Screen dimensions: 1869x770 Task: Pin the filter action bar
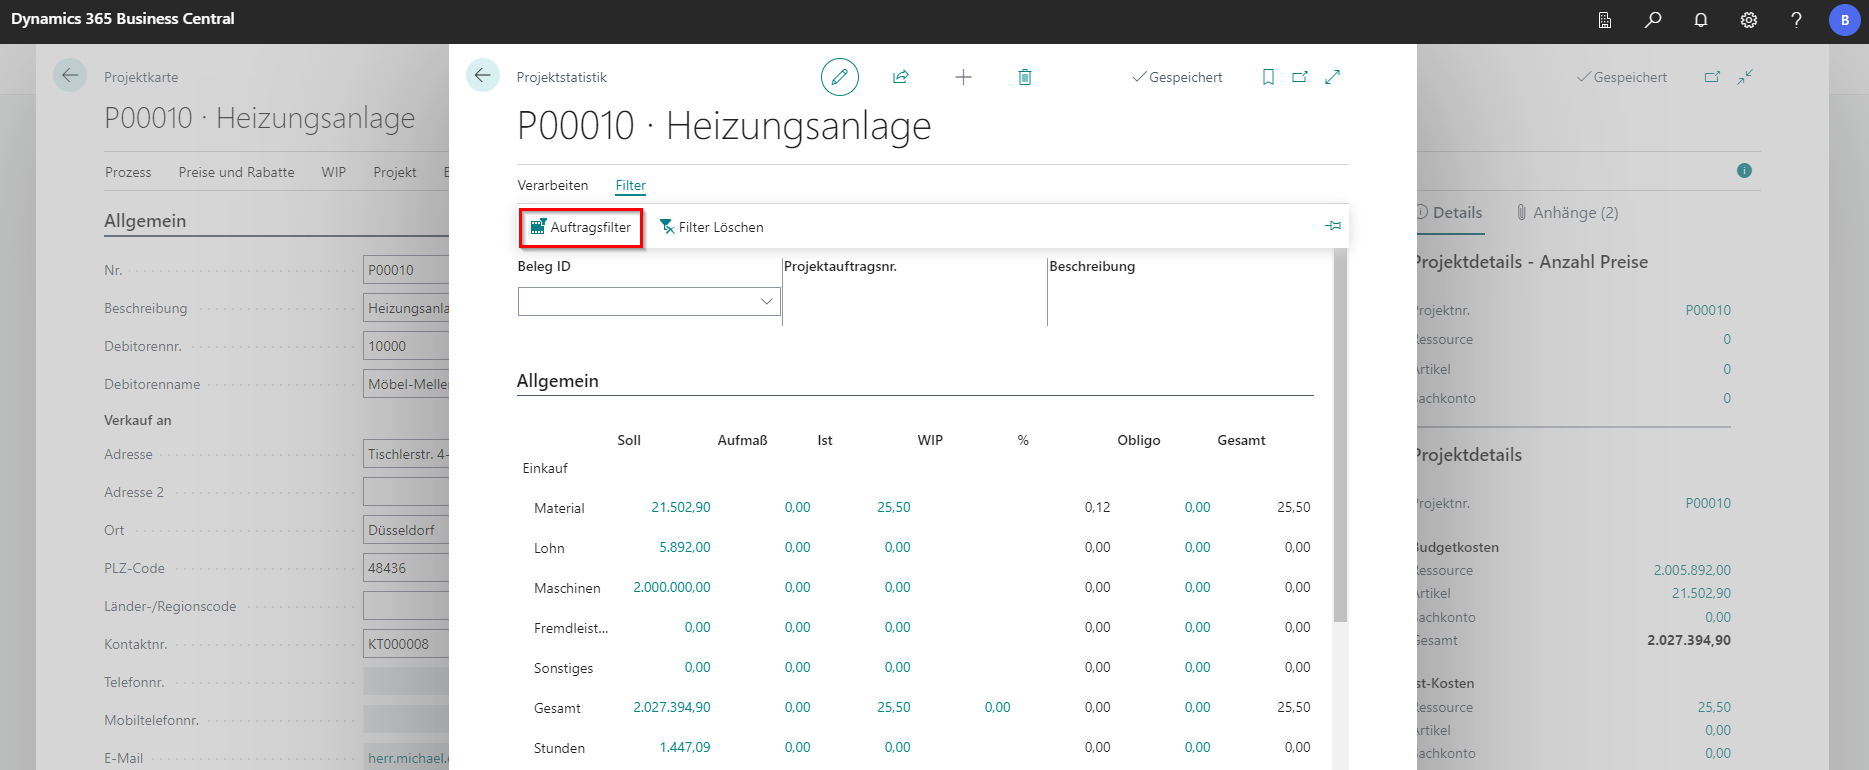(1332, 226)
